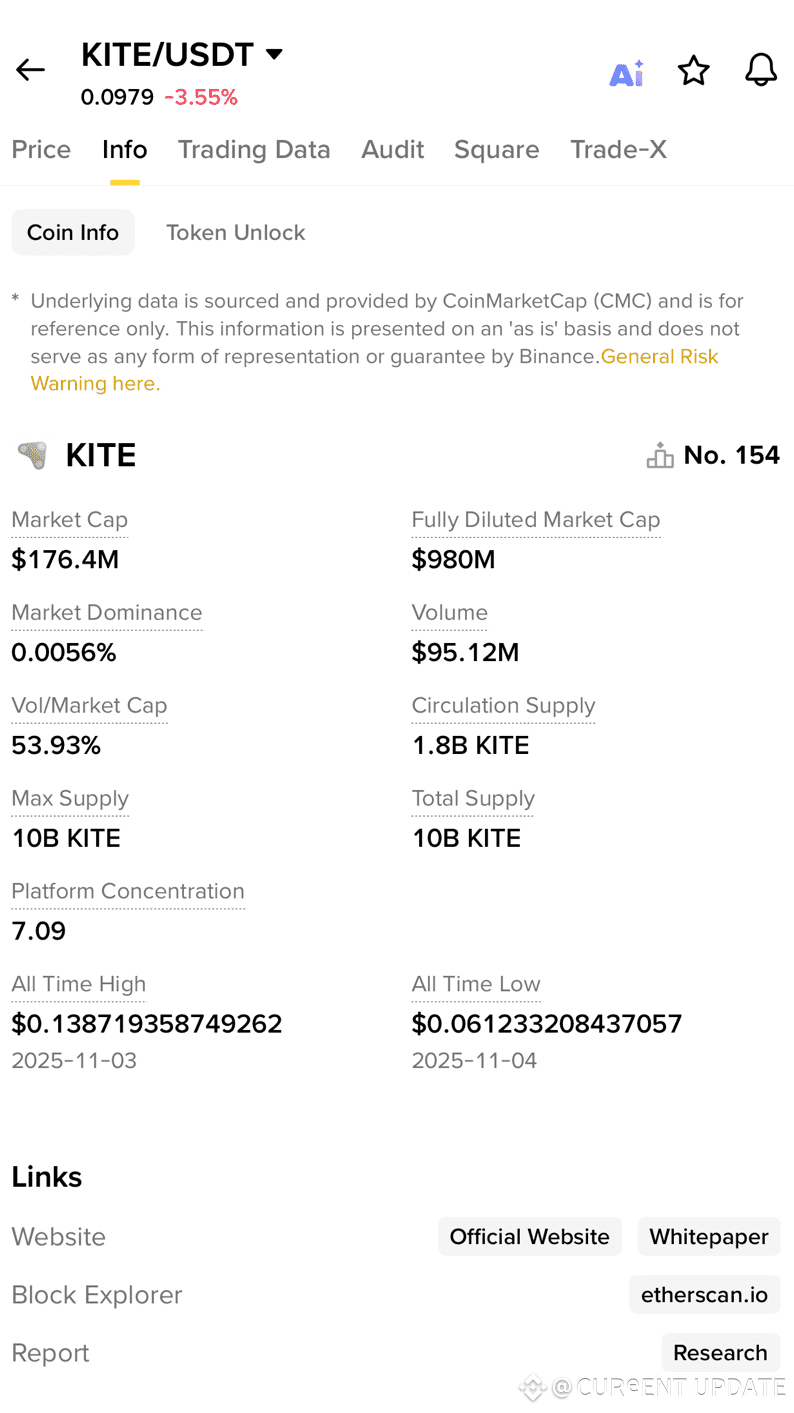Open price alert bell icon

tap(761, 70)
